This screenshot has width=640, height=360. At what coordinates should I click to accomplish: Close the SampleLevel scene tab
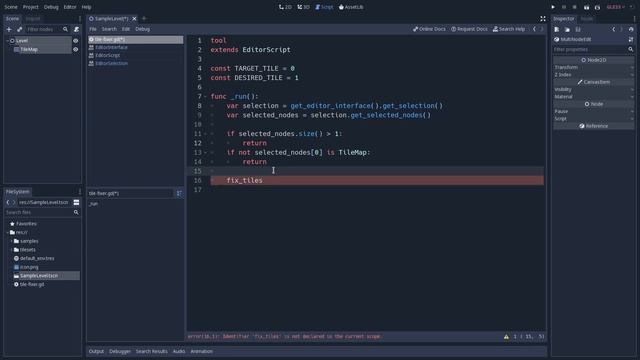pyautogui.click(x=134, y=19)
